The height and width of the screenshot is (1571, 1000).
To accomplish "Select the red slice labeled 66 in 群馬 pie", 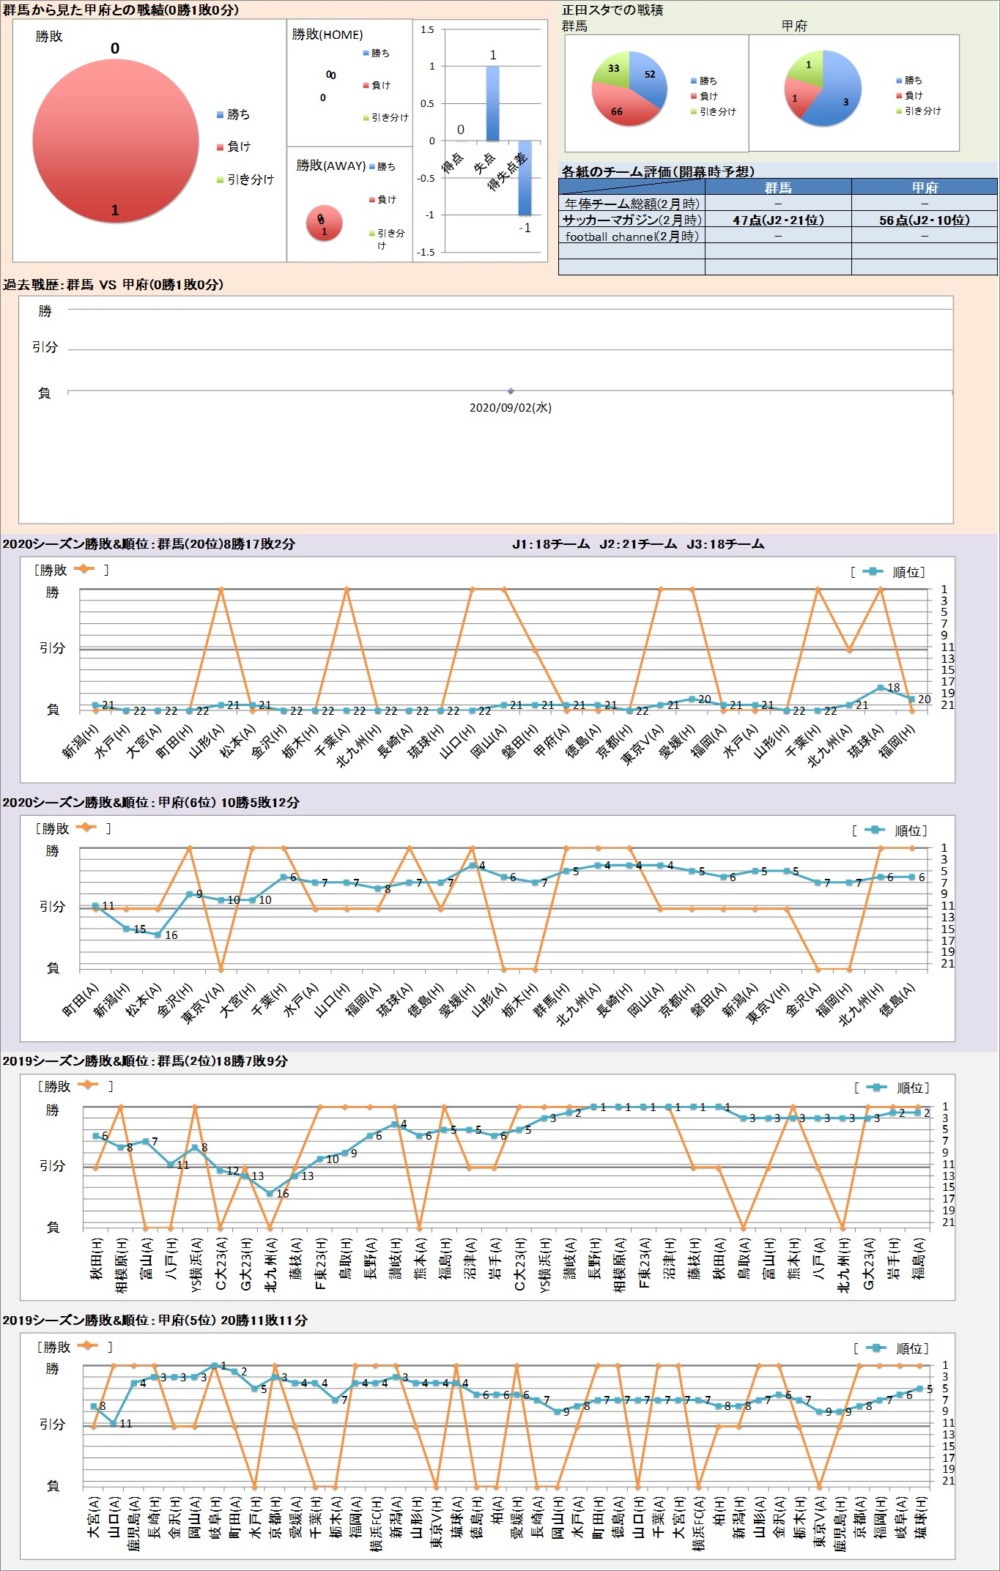I will [616, 108].
